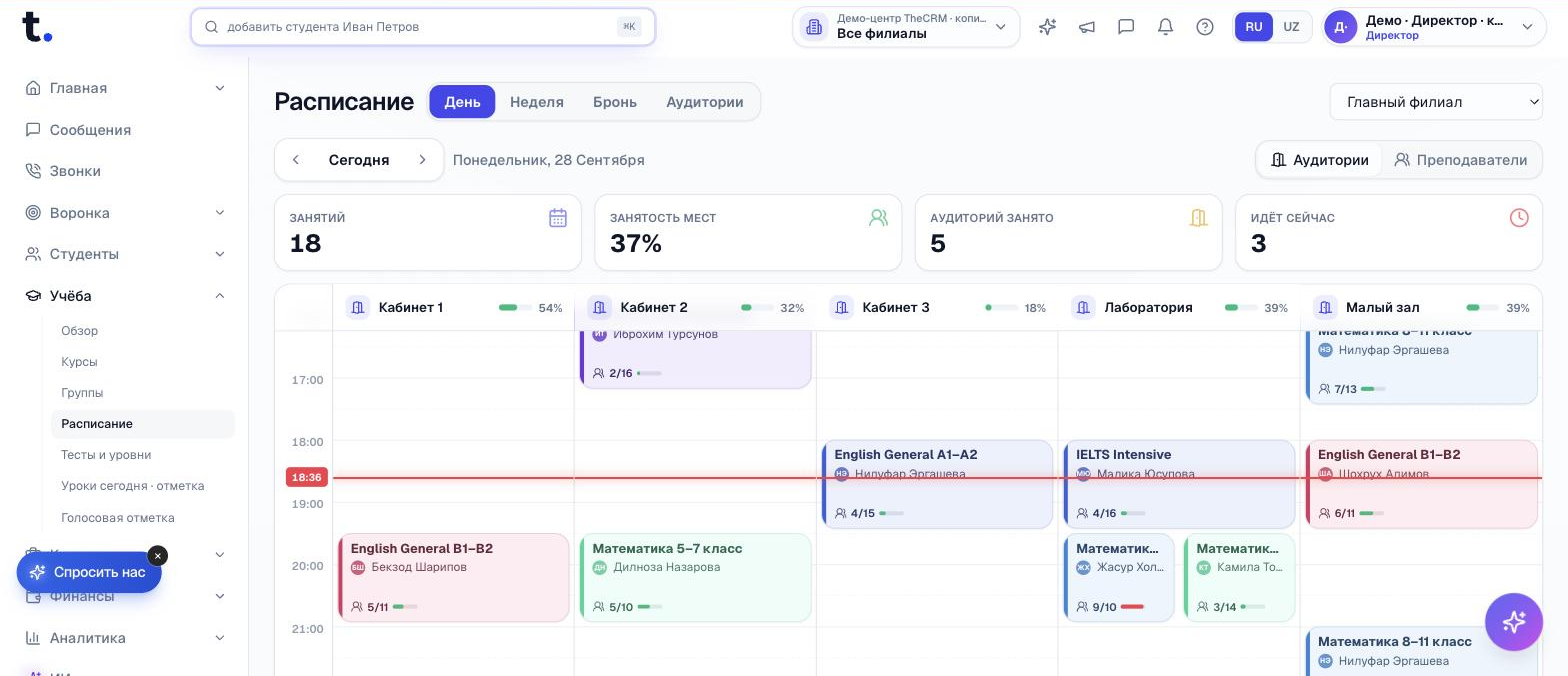
Task: Switch to the Бронь tab
Action: pyautogui.click(x=615, y=102)
